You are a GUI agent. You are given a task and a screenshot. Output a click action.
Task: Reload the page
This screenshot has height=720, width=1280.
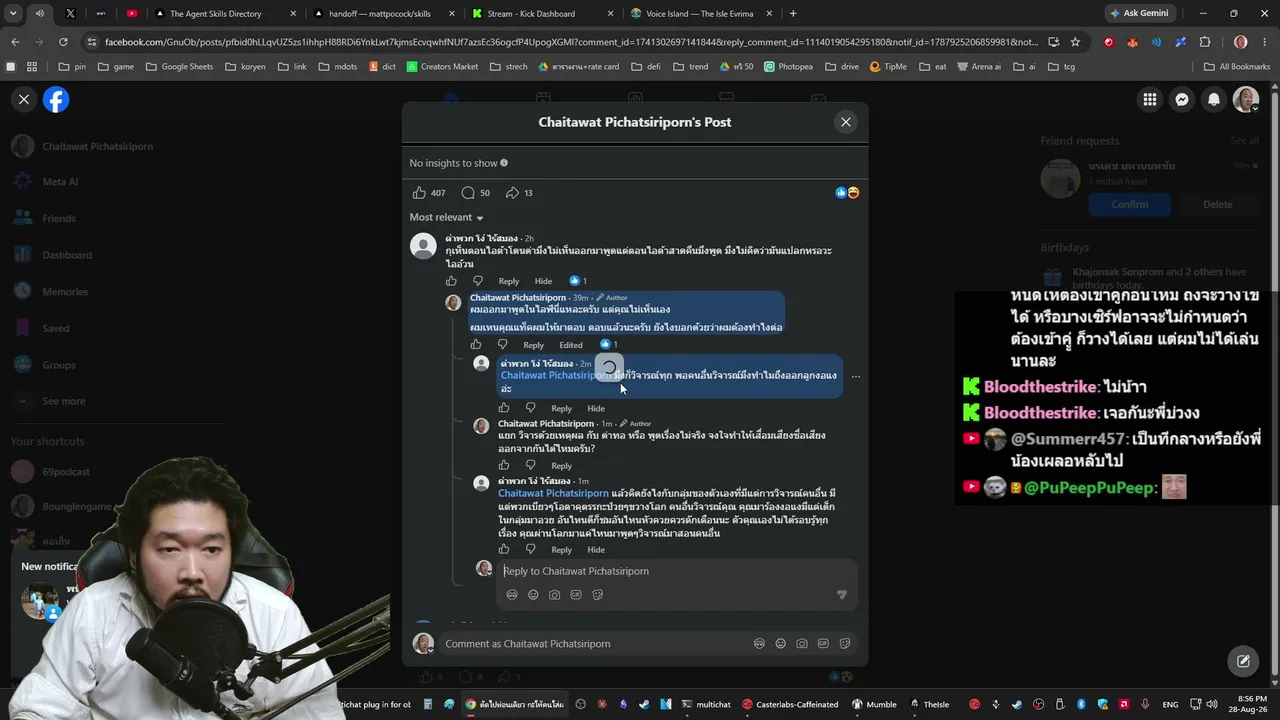click(x=63, y=42)
